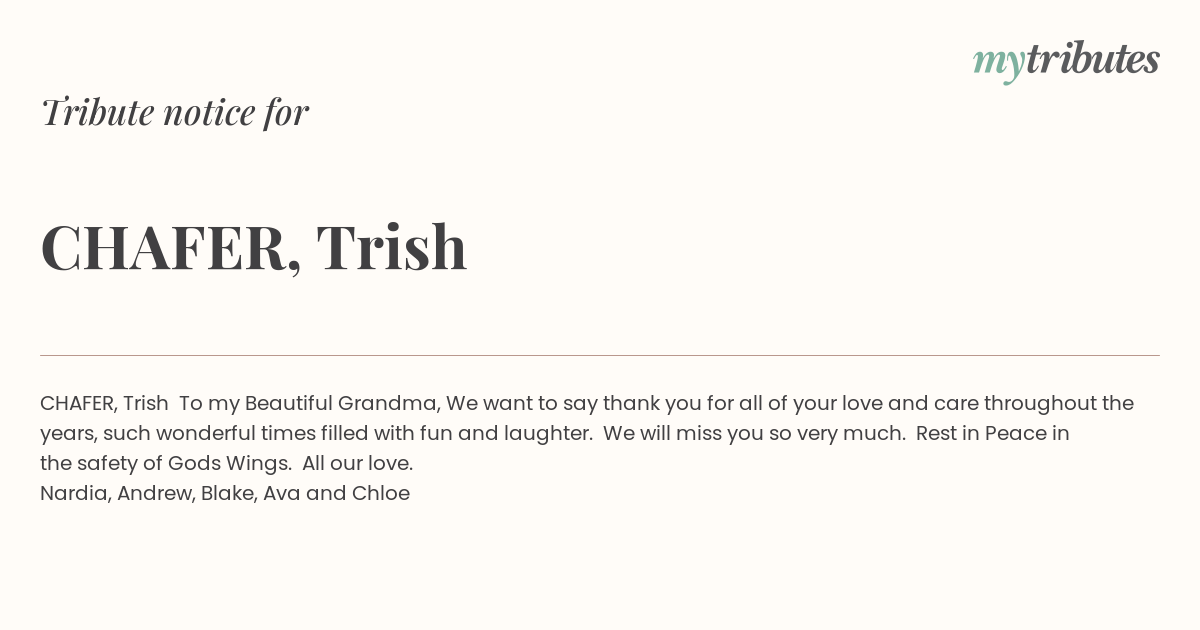1200x630 pixels.
Task: Click the grey 'tributes' part of logo
Action: point(1093,58)
